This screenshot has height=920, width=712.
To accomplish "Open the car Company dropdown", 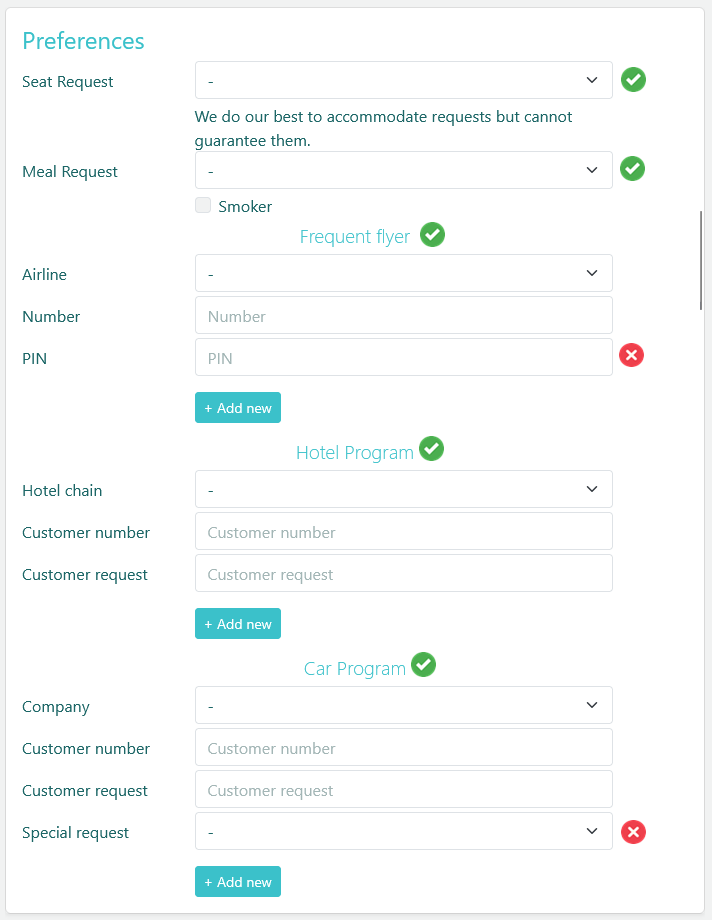I will tap(403, 705).
